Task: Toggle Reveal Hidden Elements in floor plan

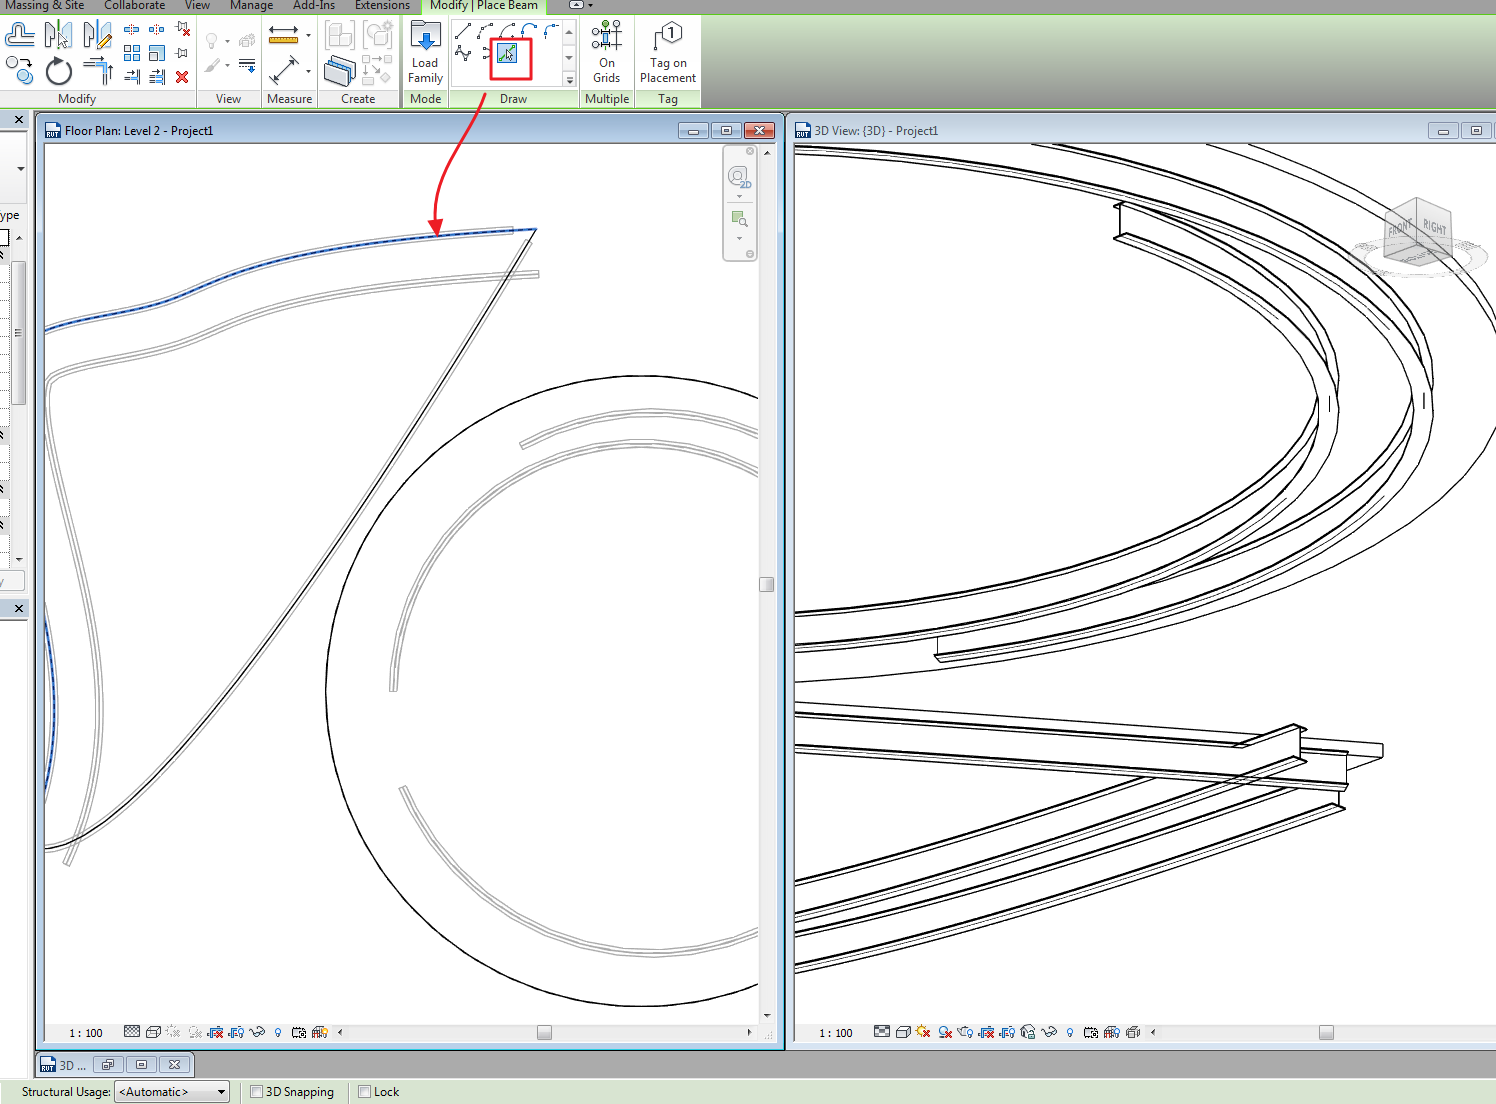Action: pos(278,1032)
